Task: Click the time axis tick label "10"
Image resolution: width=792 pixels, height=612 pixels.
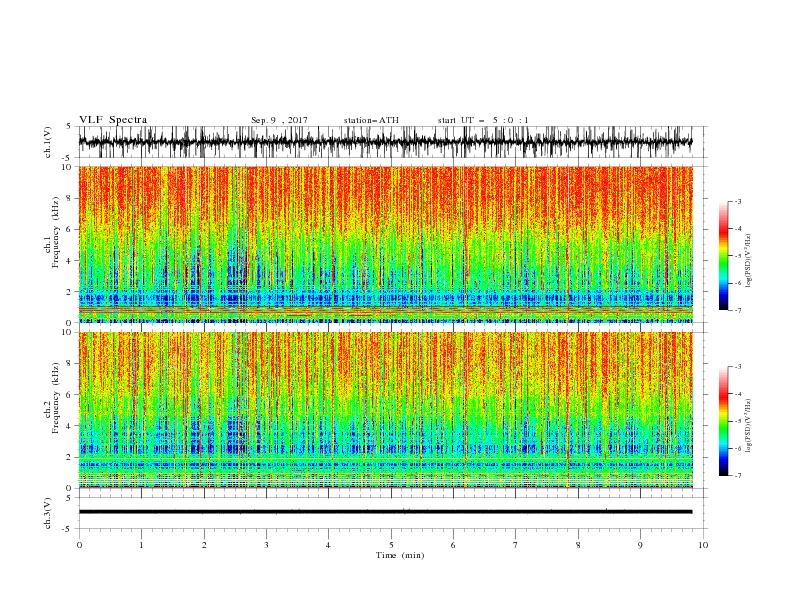Action: coord(703,545)
